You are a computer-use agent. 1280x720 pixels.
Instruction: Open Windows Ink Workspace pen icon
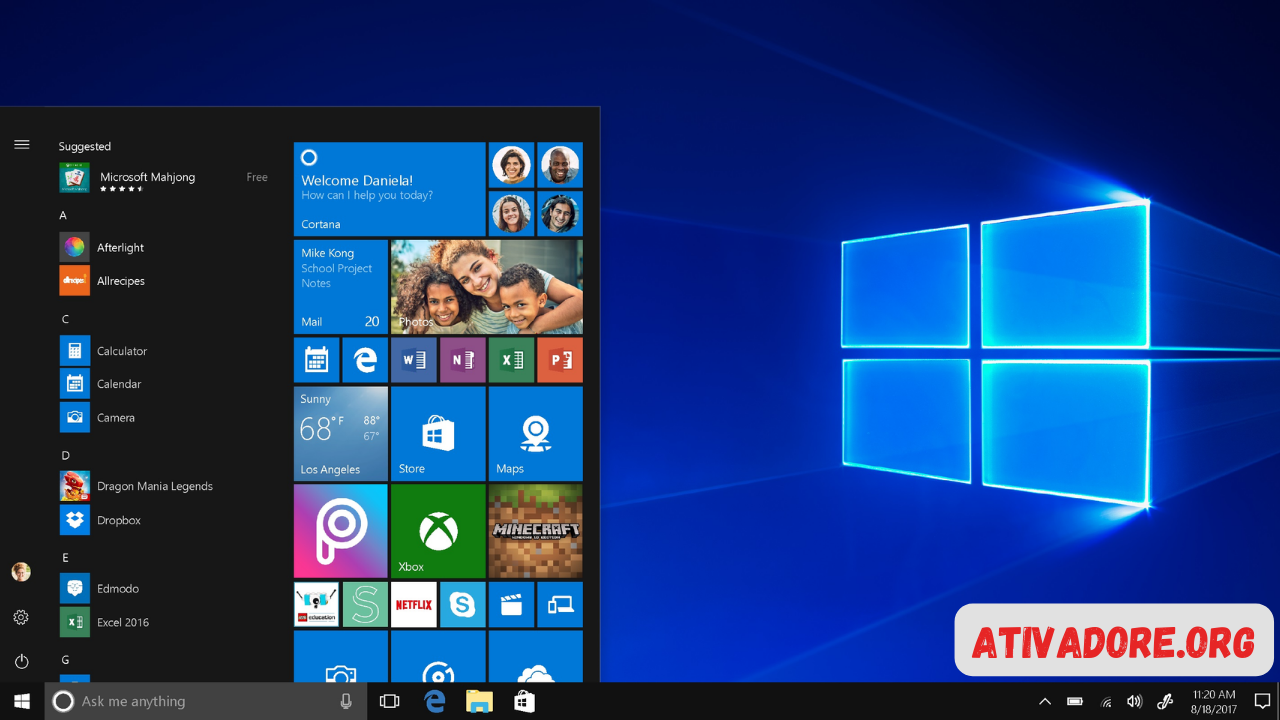pyautogui.click(x=1165, y=701)
